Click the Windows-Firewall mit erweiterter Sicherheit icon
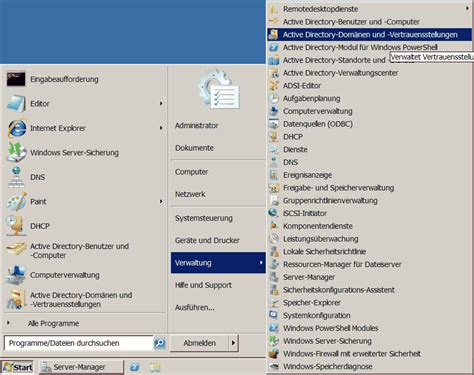The image size is (474, 375). [x=274, y=353]
